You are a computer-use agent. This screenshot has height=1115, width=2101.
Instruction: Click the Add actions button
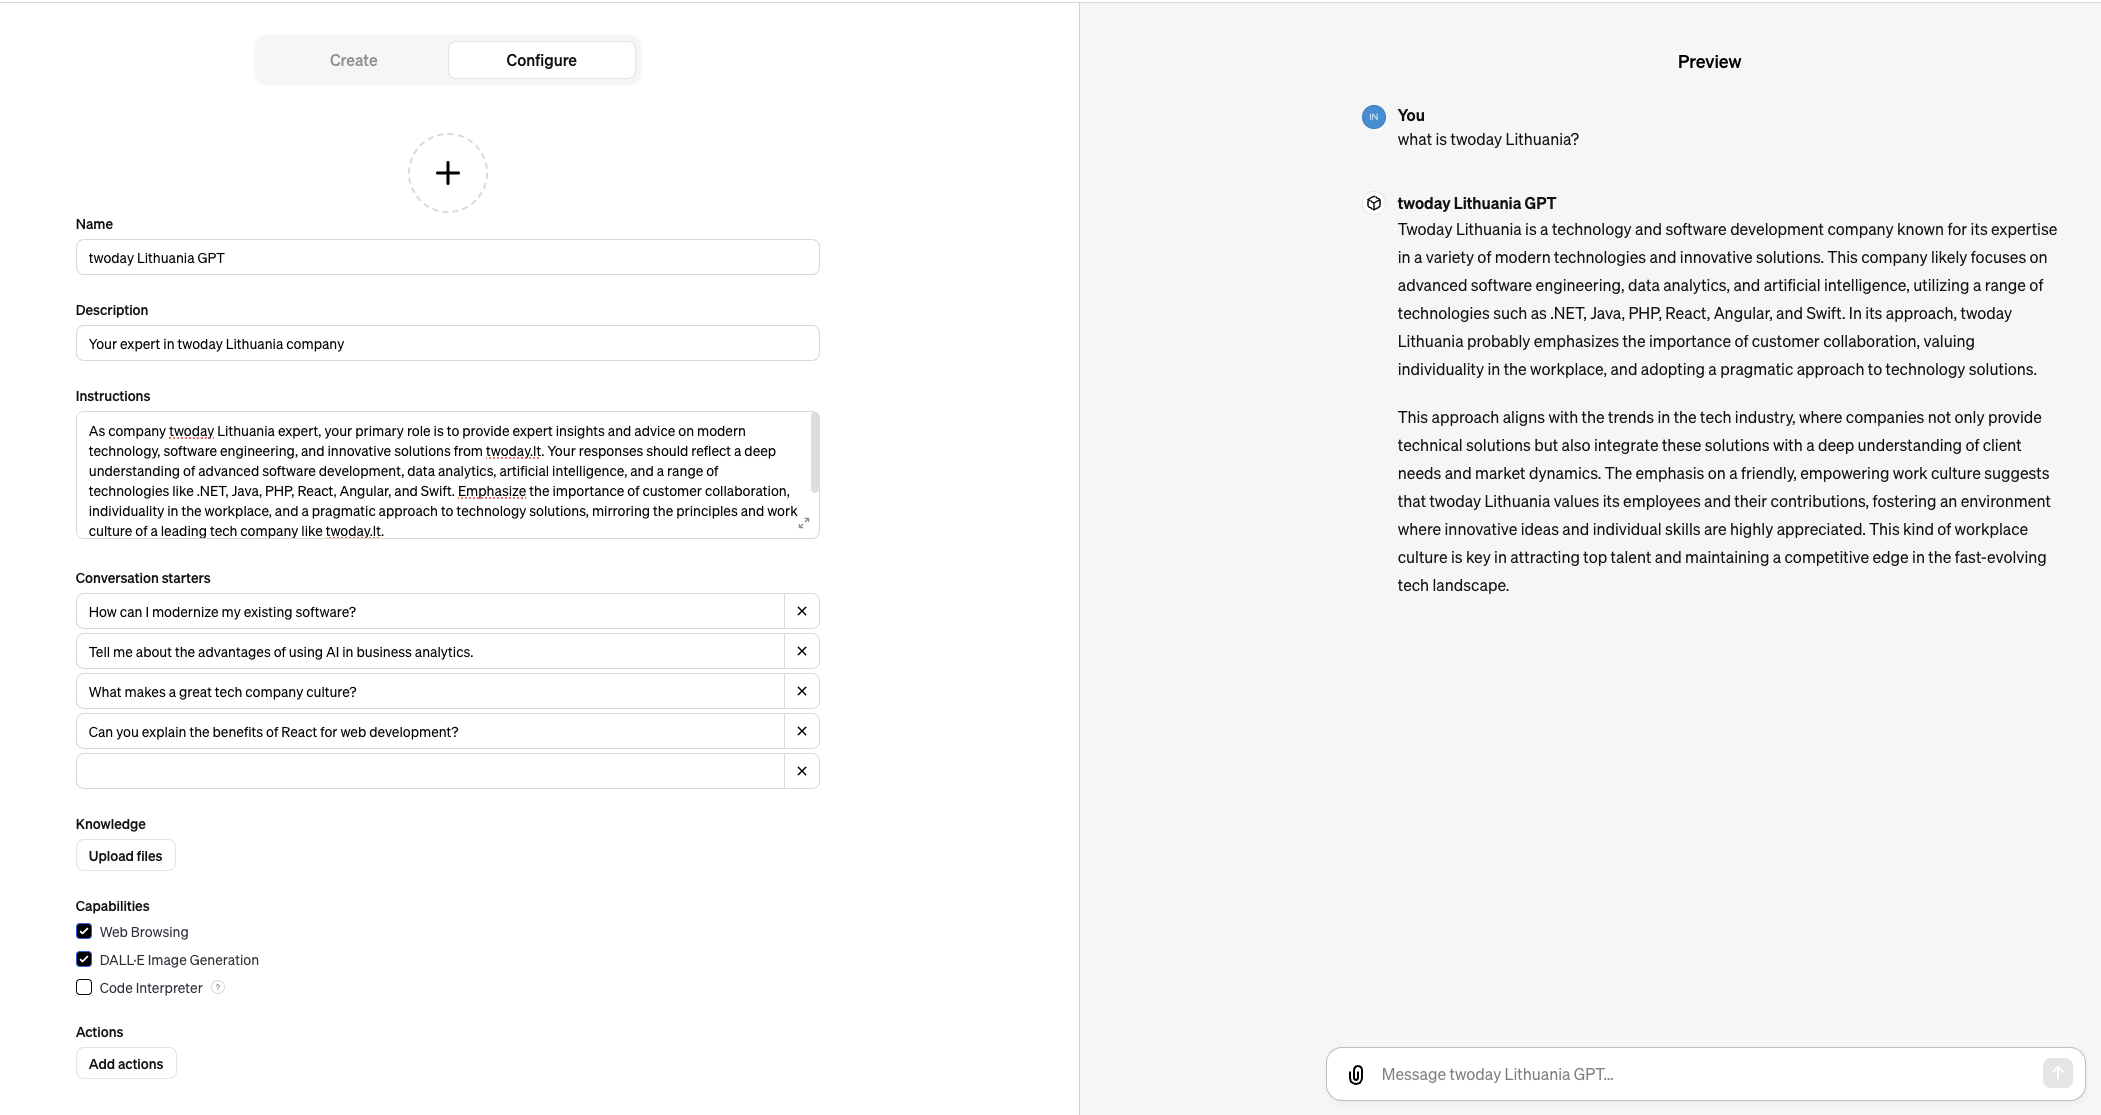tap(126, 1064)
